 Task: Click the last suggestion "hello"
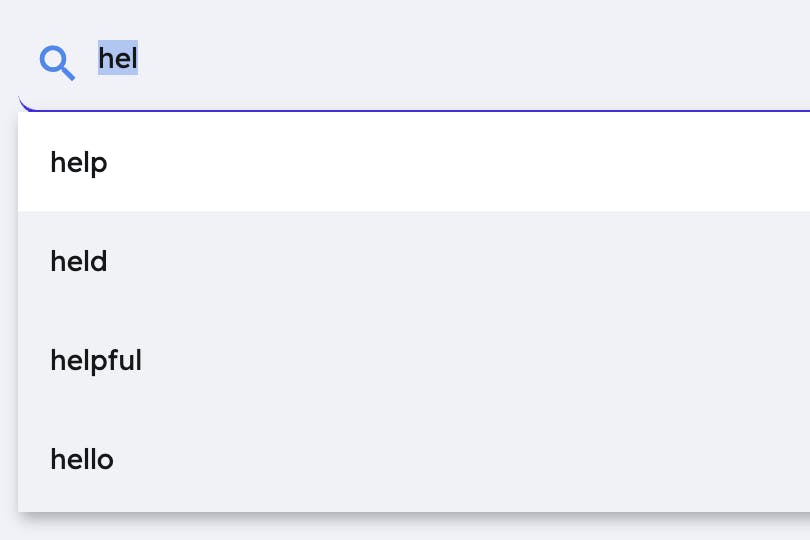(x=414, y=459)
